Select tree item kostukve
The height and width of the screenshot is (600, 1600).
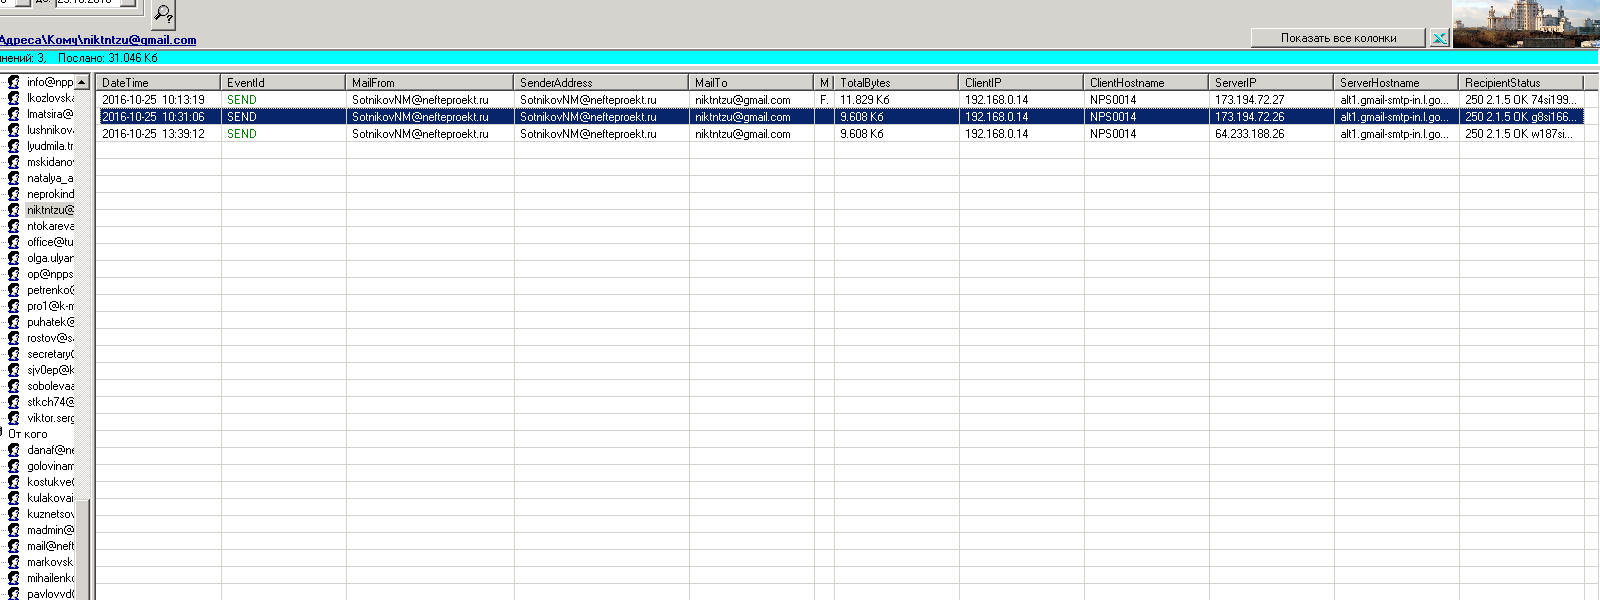click(x=50, y=482)
